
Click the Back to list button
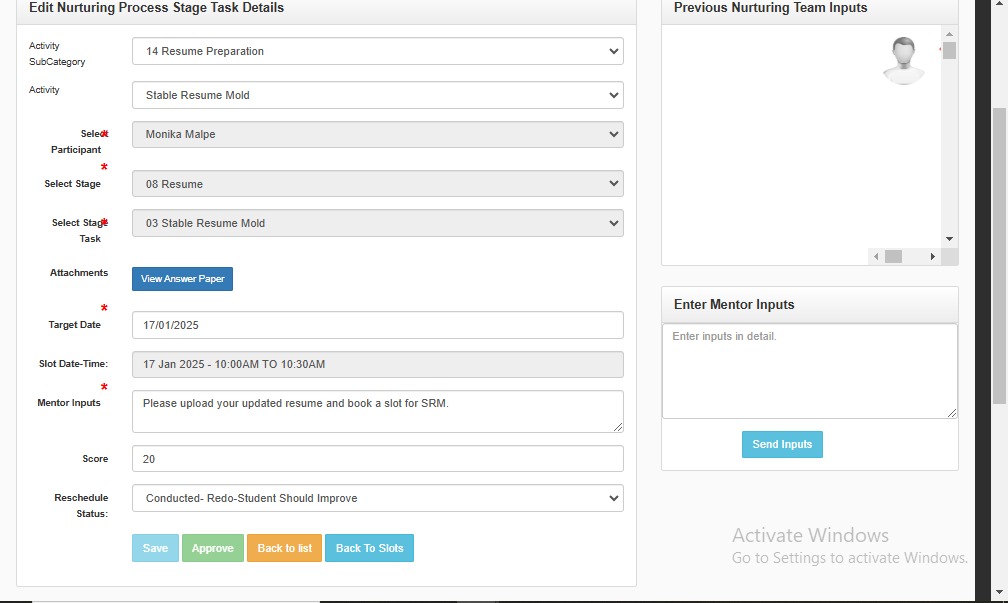coord(284,548)
